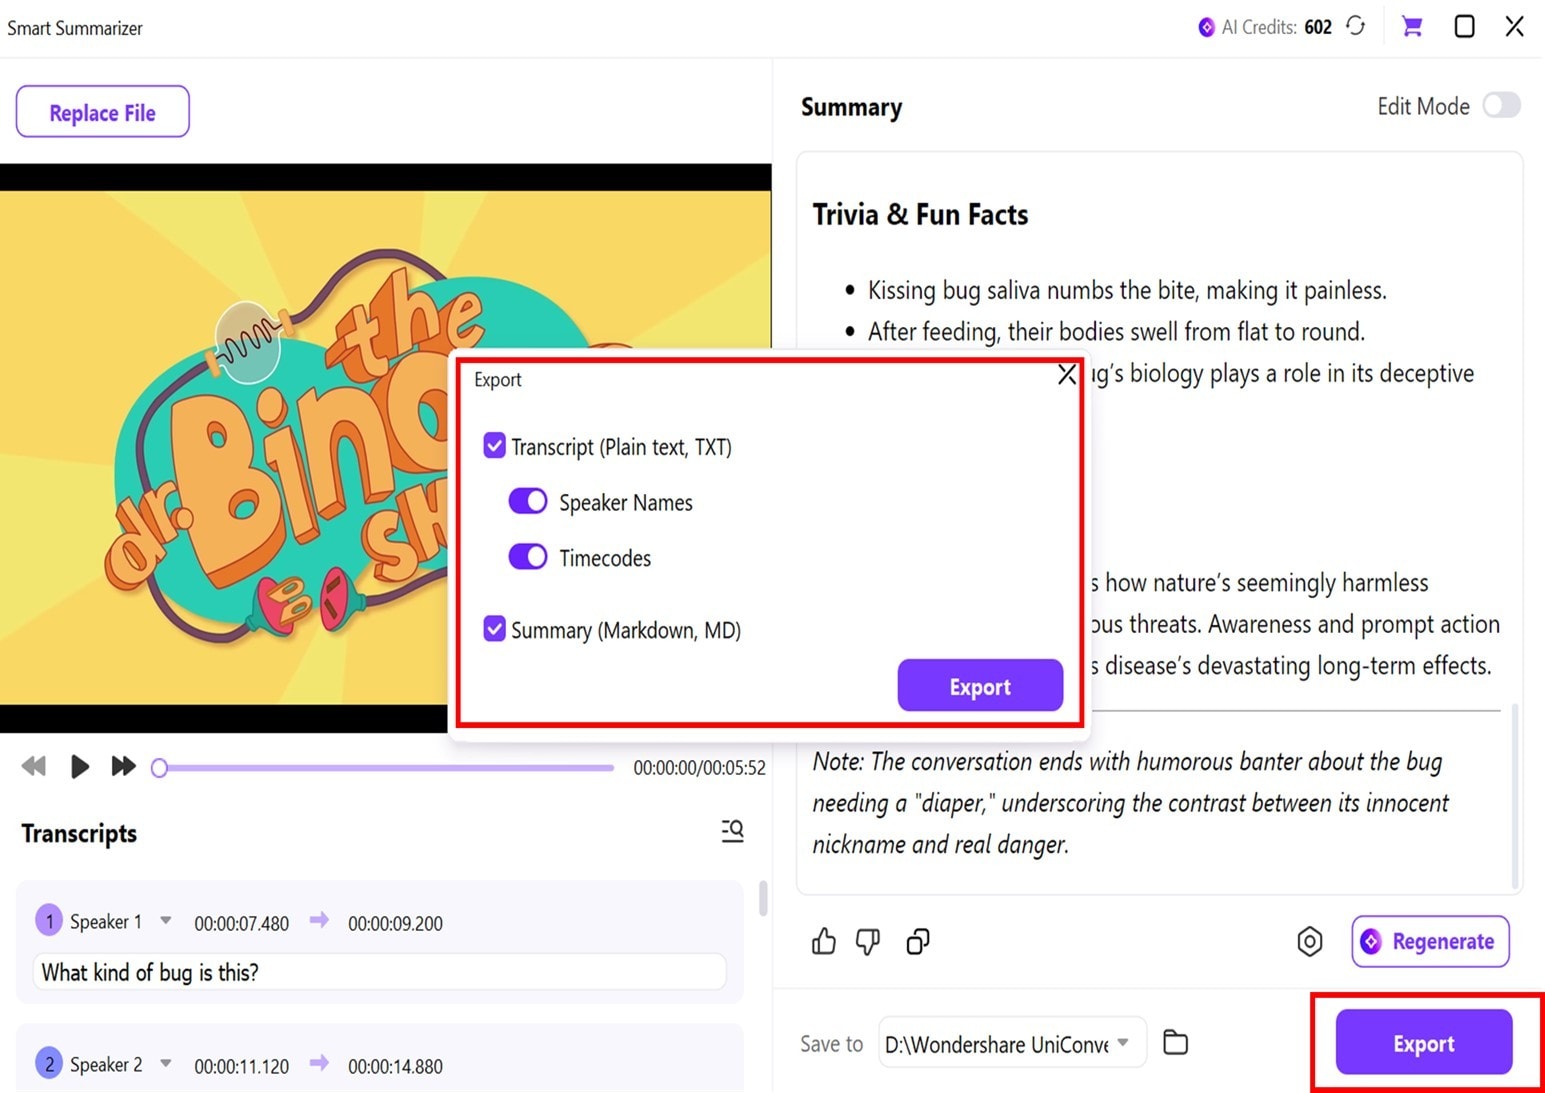
Task: Enable Edit Mode for the summary
Action: coord(1501,105)
